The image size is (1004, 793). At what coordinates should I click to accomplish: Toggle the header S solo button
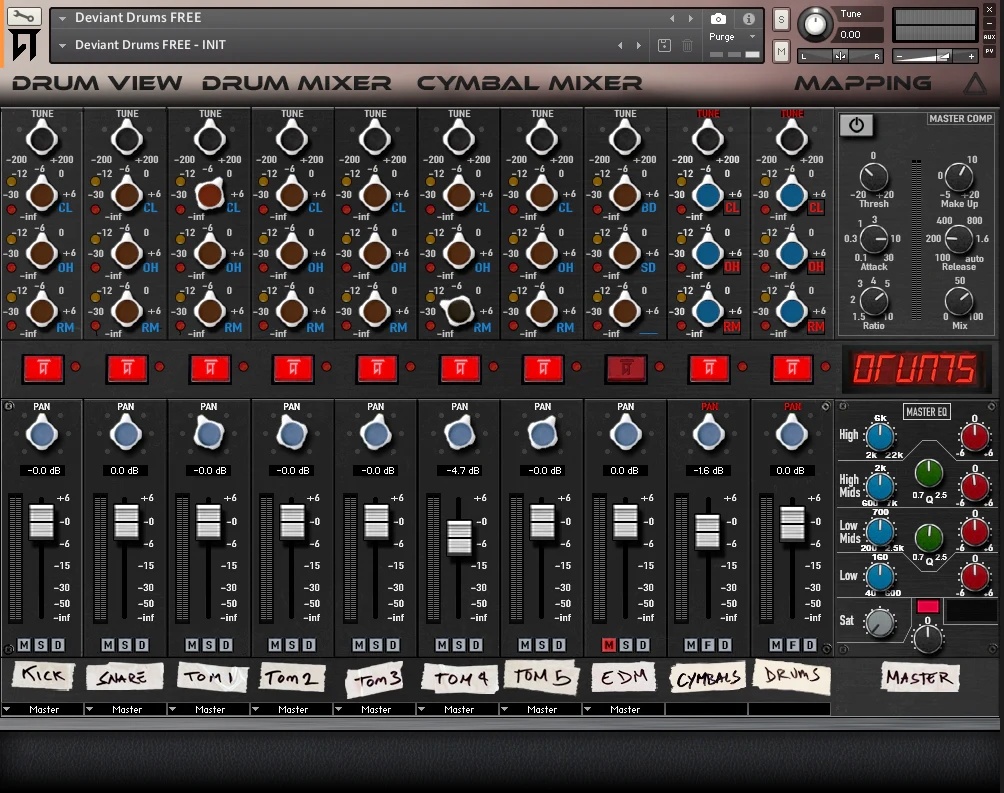pyautogui.click(x=781, y=19)
